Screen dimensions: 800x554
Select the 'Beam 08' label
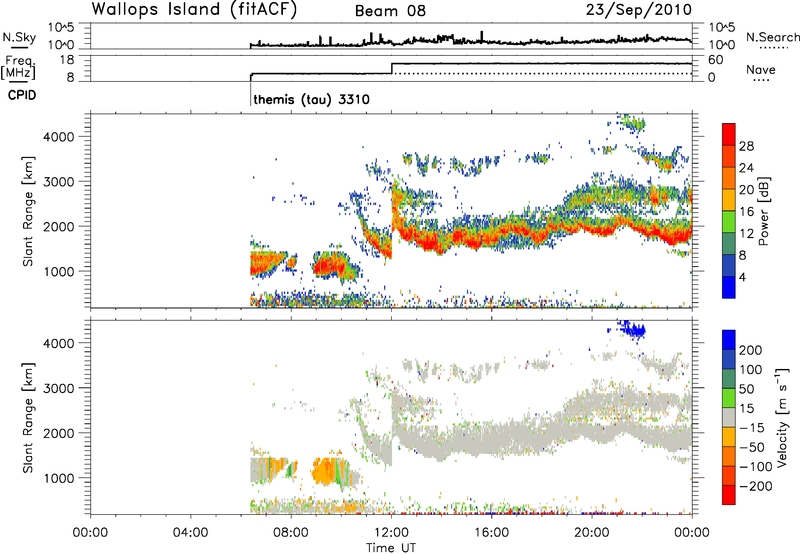pyautogui.click(x=390, y=11)
